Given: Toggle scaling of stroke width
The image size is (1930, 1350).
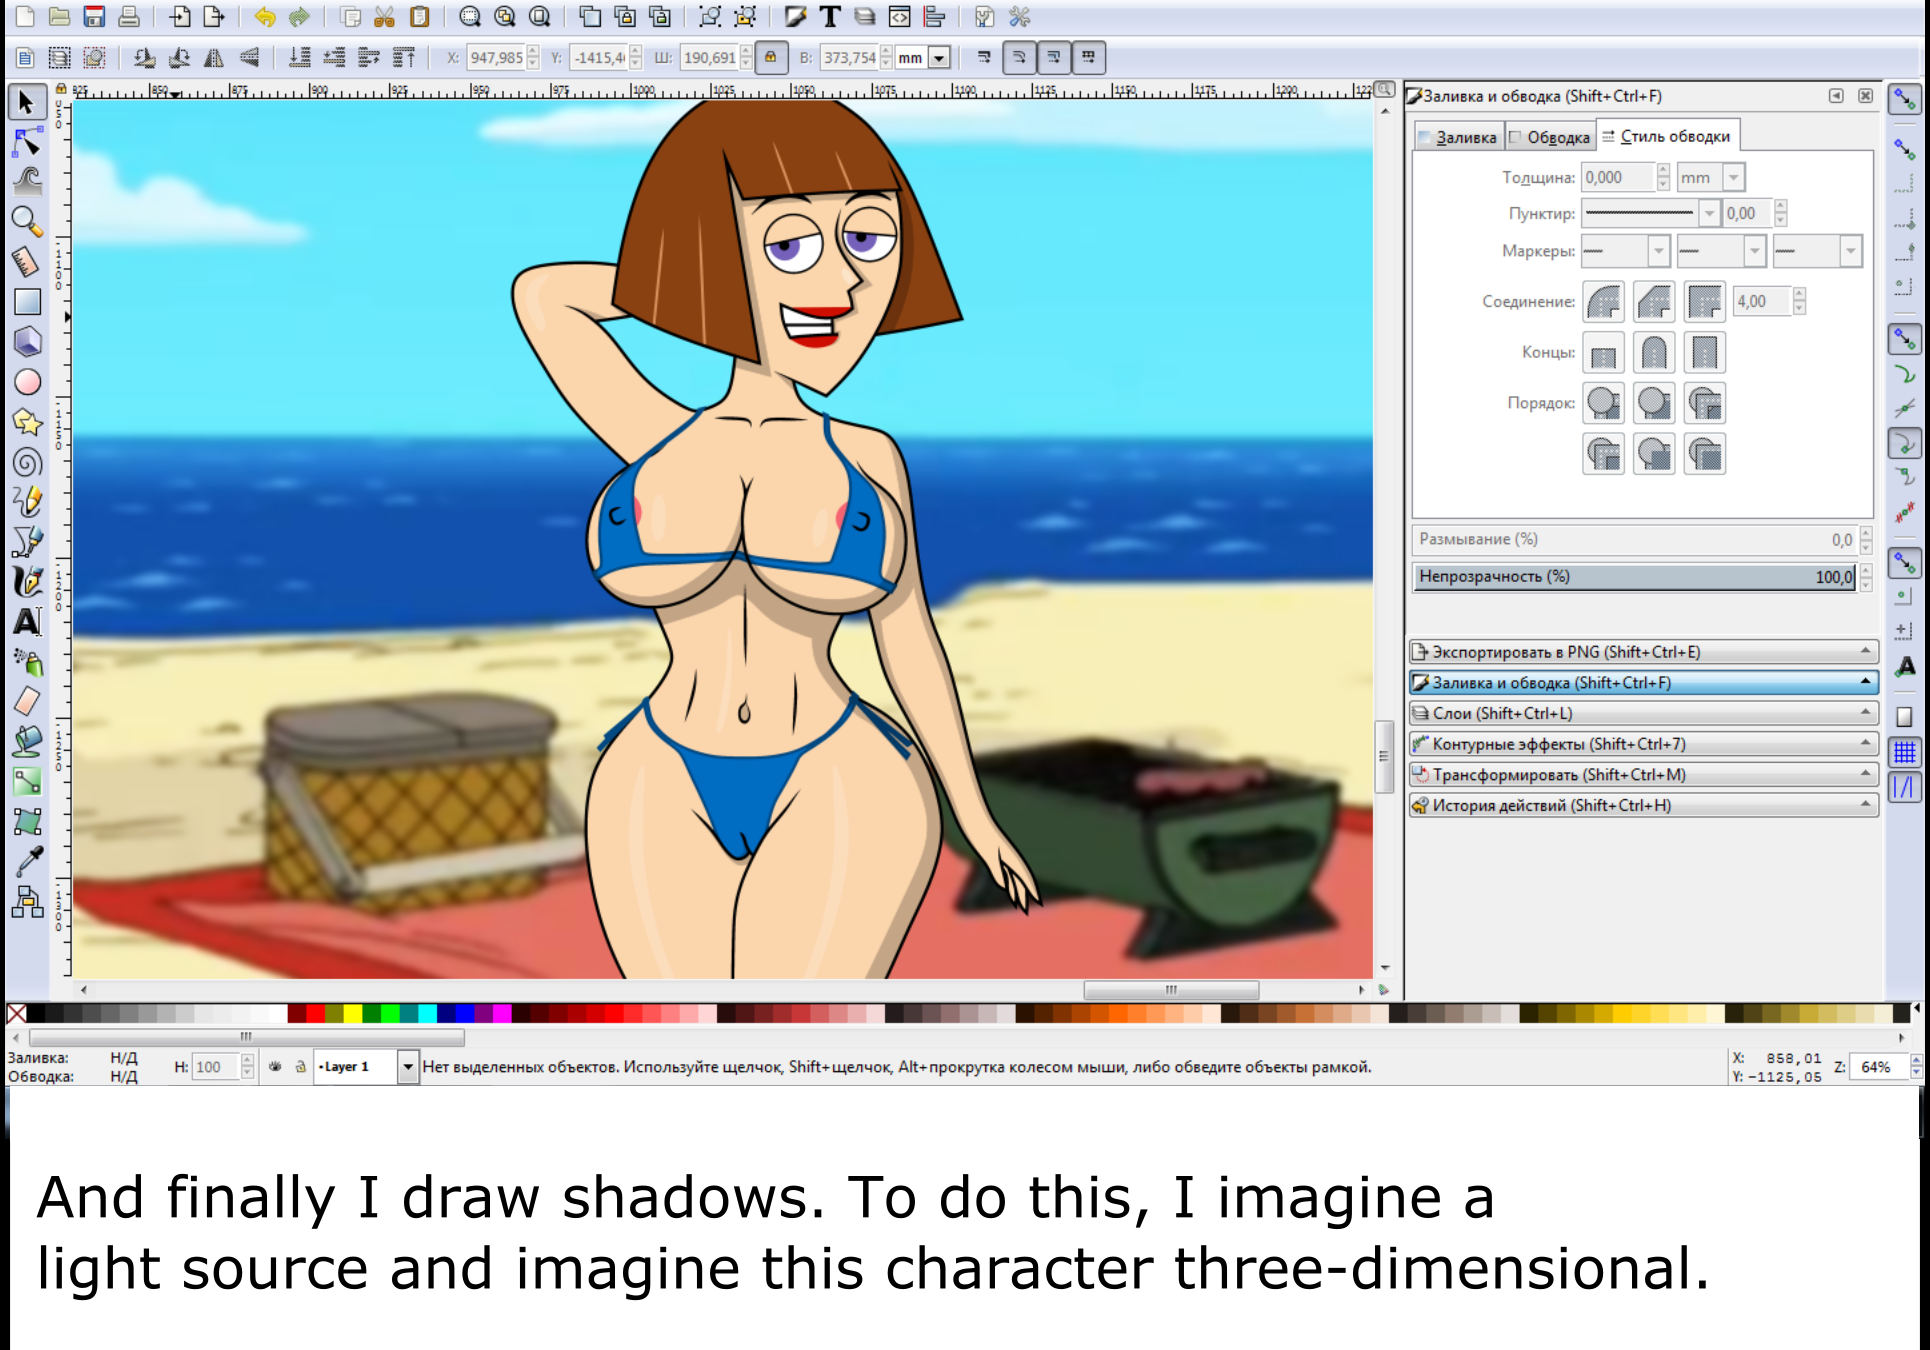Looking at the screenshot, I should coord(984,58).
